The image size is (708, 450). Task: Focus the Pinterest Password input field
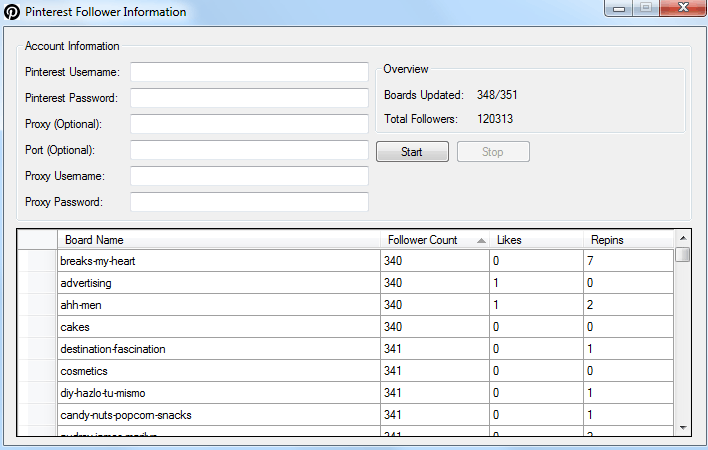pos(249,98)
